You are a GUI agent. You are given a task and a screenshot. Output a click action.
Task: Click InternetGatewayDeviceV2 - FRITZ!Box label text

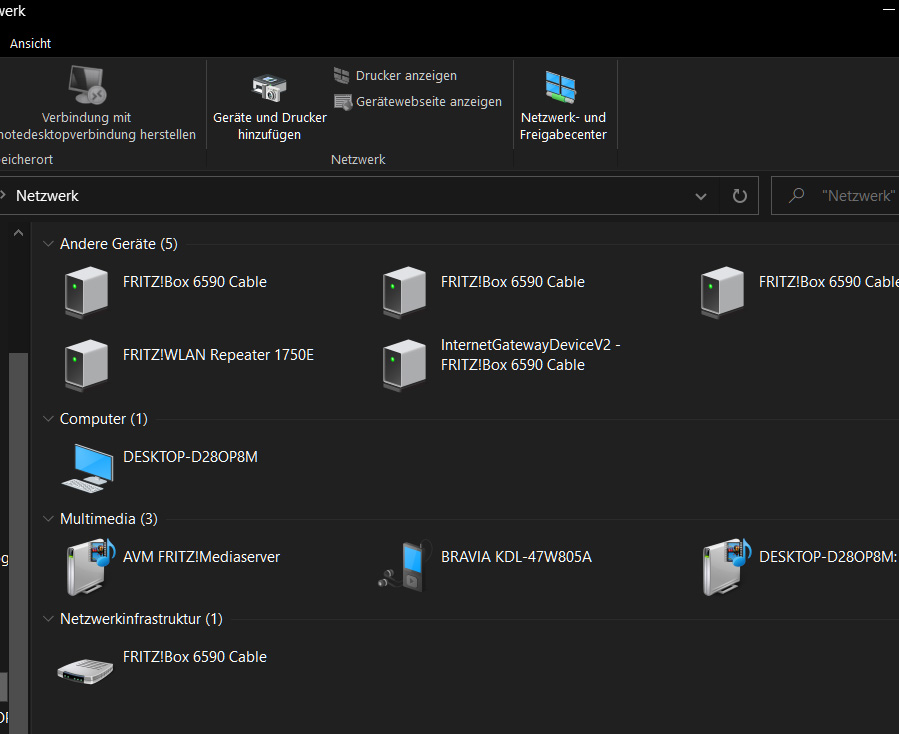530,355
